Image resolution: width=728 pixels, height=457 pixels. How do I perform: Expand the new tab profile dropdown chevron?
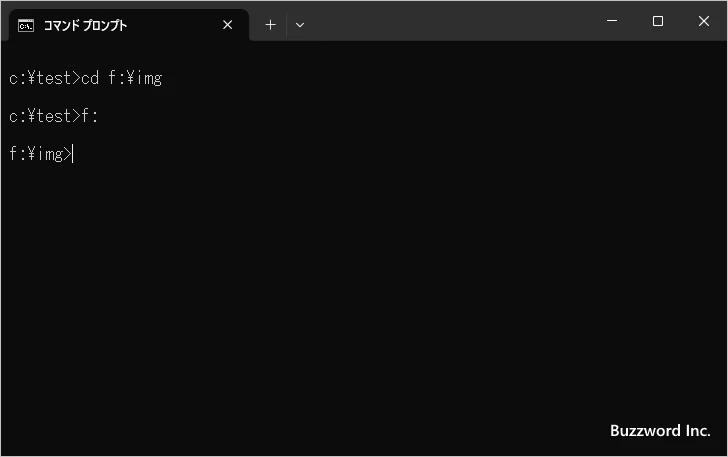click(x=300, y=25)
